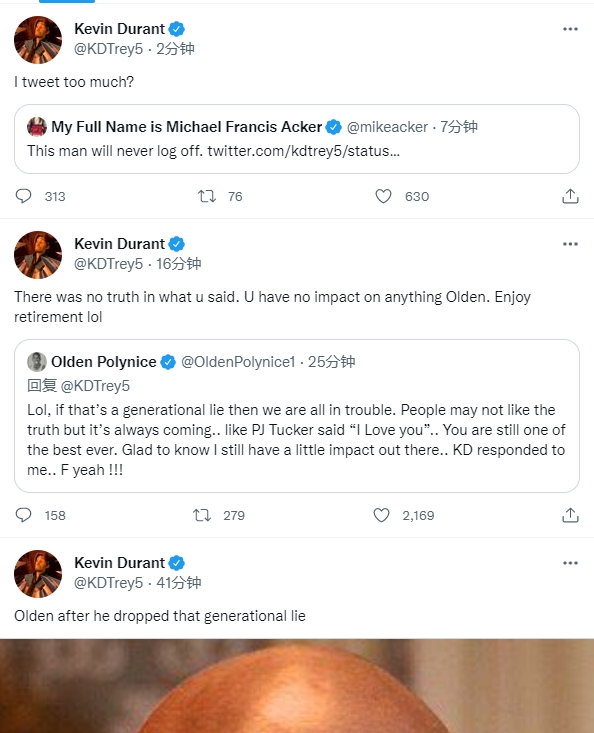Open Kevin Durant name on third tweet
Screen dimensions: 594x733
(x=120, y=563)
